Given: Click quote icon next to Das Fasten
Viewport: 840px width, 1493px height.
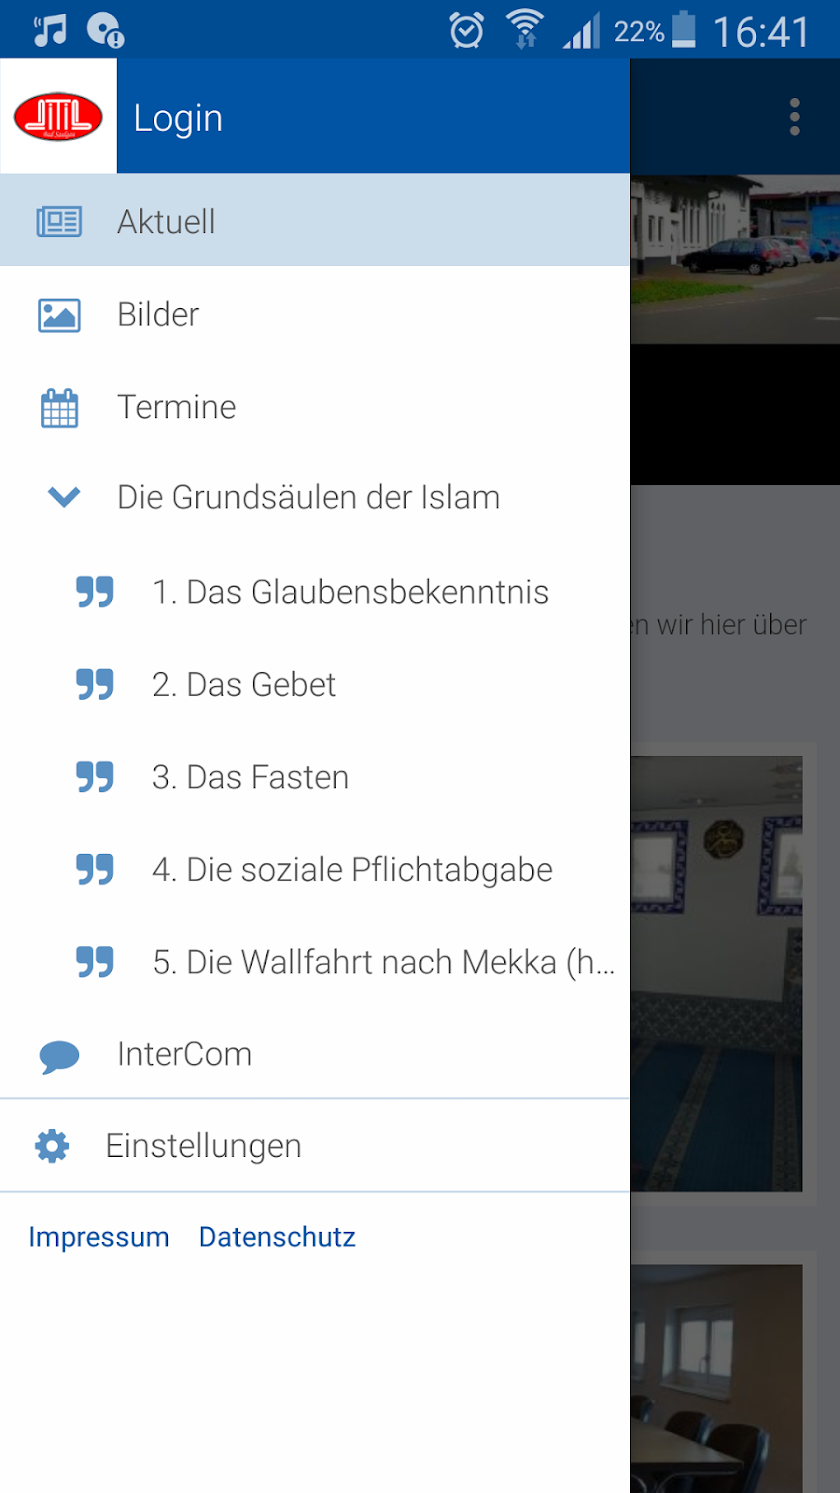Looking at the screenshot, I should click(x=95, y=777).
